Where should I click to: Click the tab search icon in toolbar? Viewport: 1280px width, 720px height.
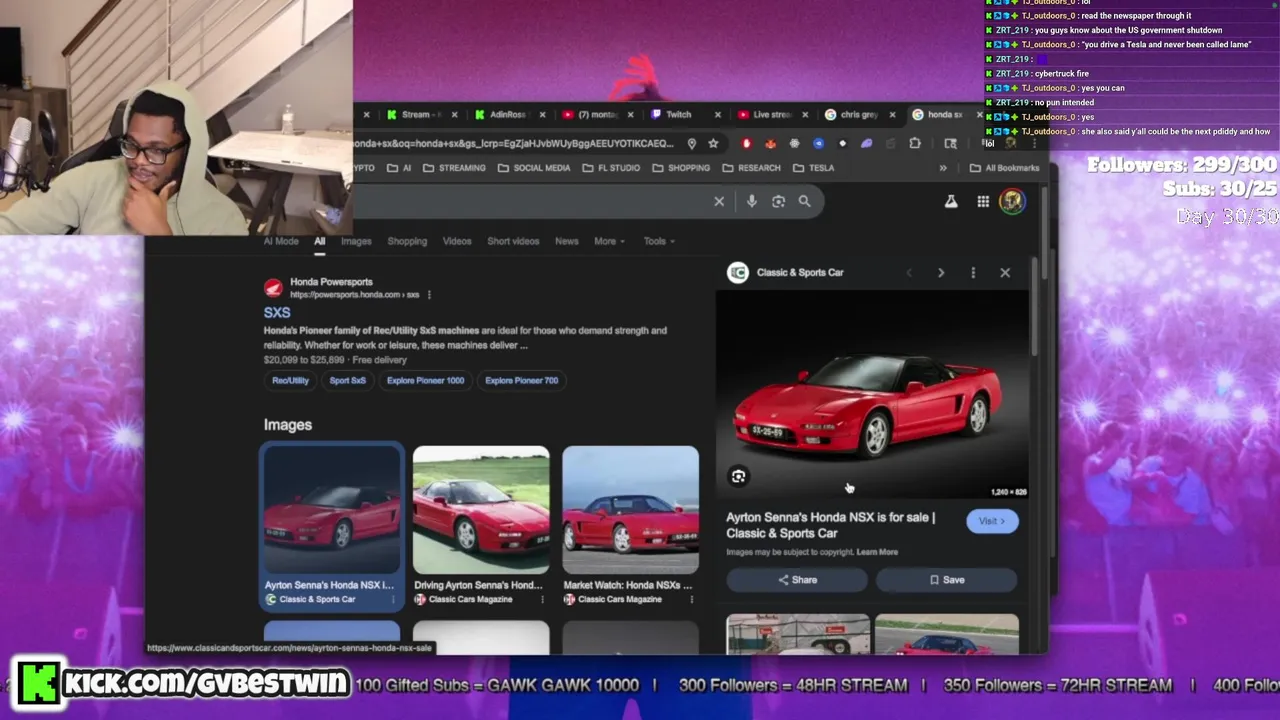coord(951,144)
